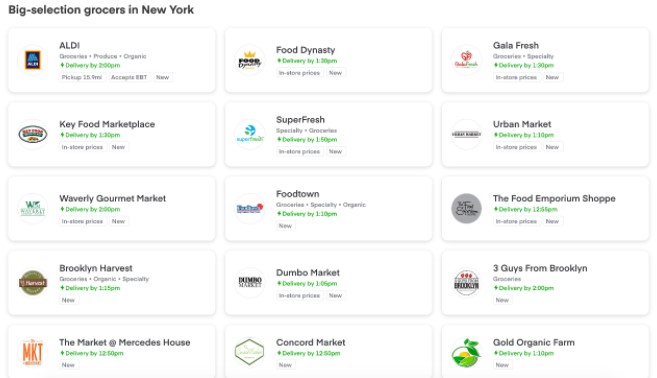The width and height of the screenshot is (657, 378).
Task: Click Brooklyn Harvest's Groceries Organic Specialty line
Action: pyautogui.click(x=104, y=279)
